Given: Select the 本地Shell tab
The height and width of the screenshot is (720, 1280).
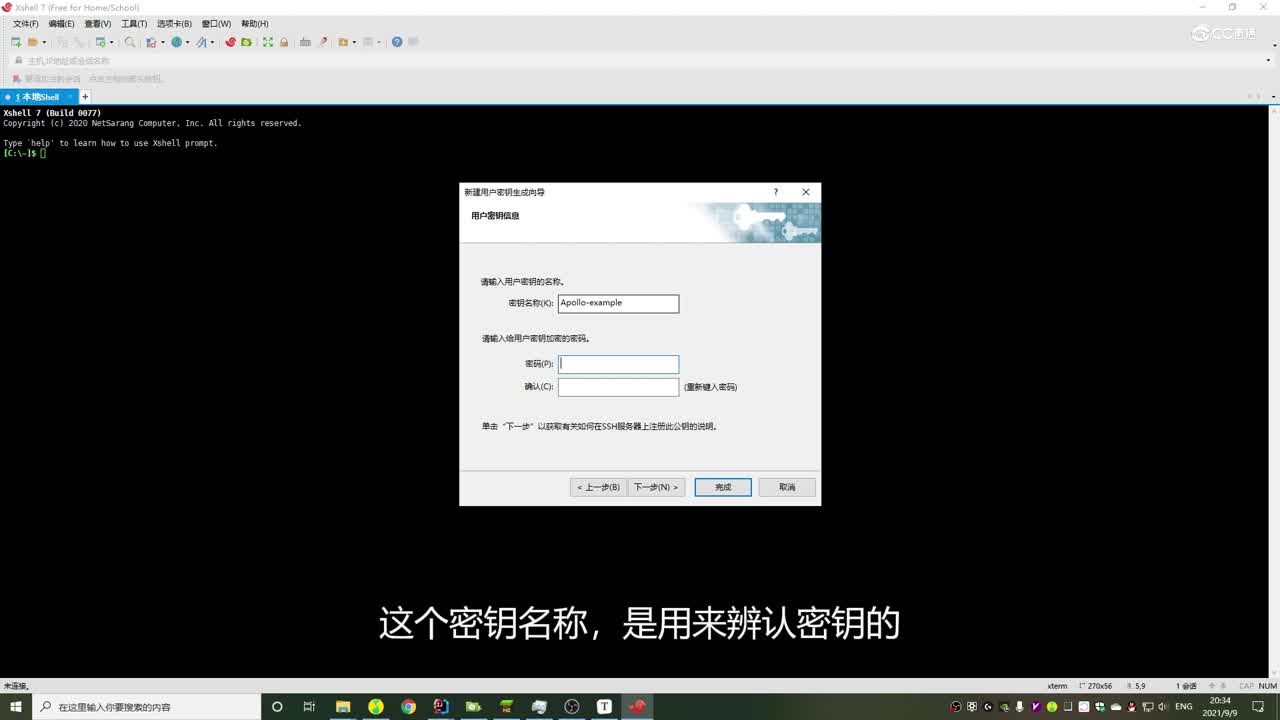Looking at the screenshot, I should (x=37, y=97).
